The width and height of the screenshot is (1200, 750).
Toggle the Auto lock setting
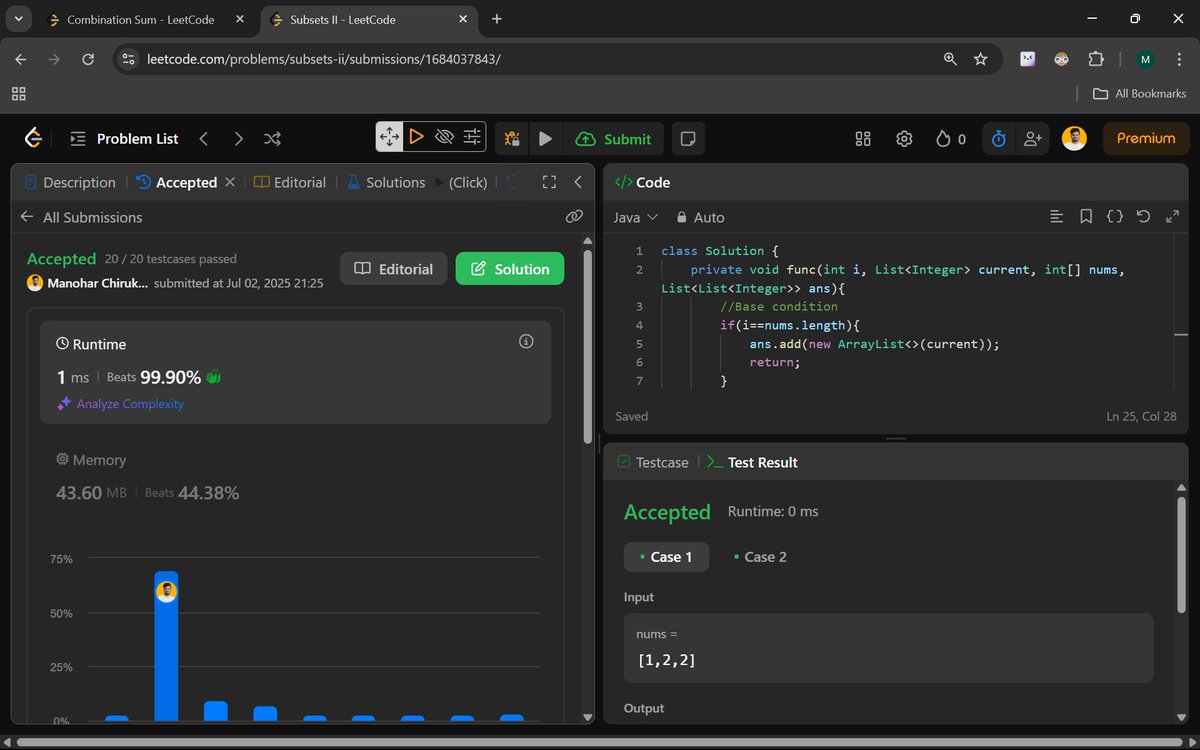point(700,217)
